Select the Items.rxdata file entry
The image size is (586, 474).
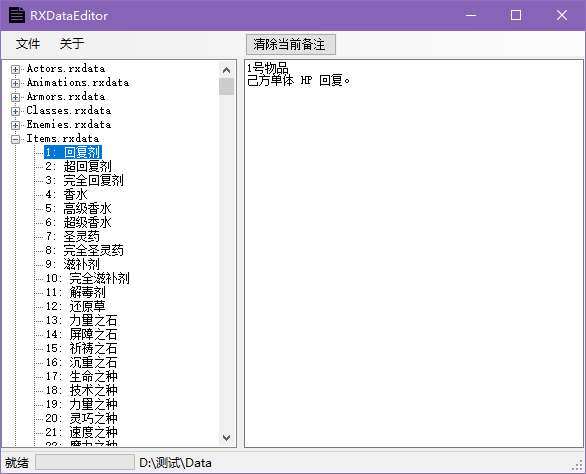tap(63, 139)
